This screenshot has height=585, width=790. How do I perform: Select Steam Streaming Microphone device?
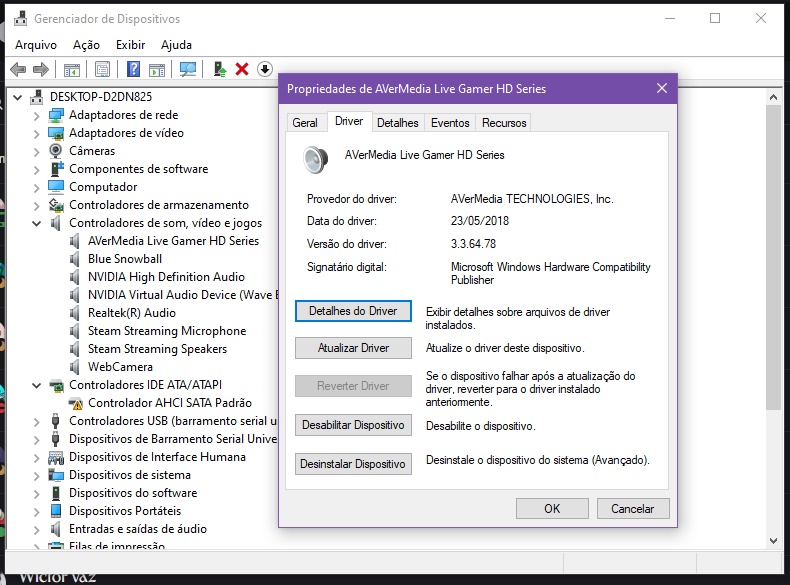(167, 331)
